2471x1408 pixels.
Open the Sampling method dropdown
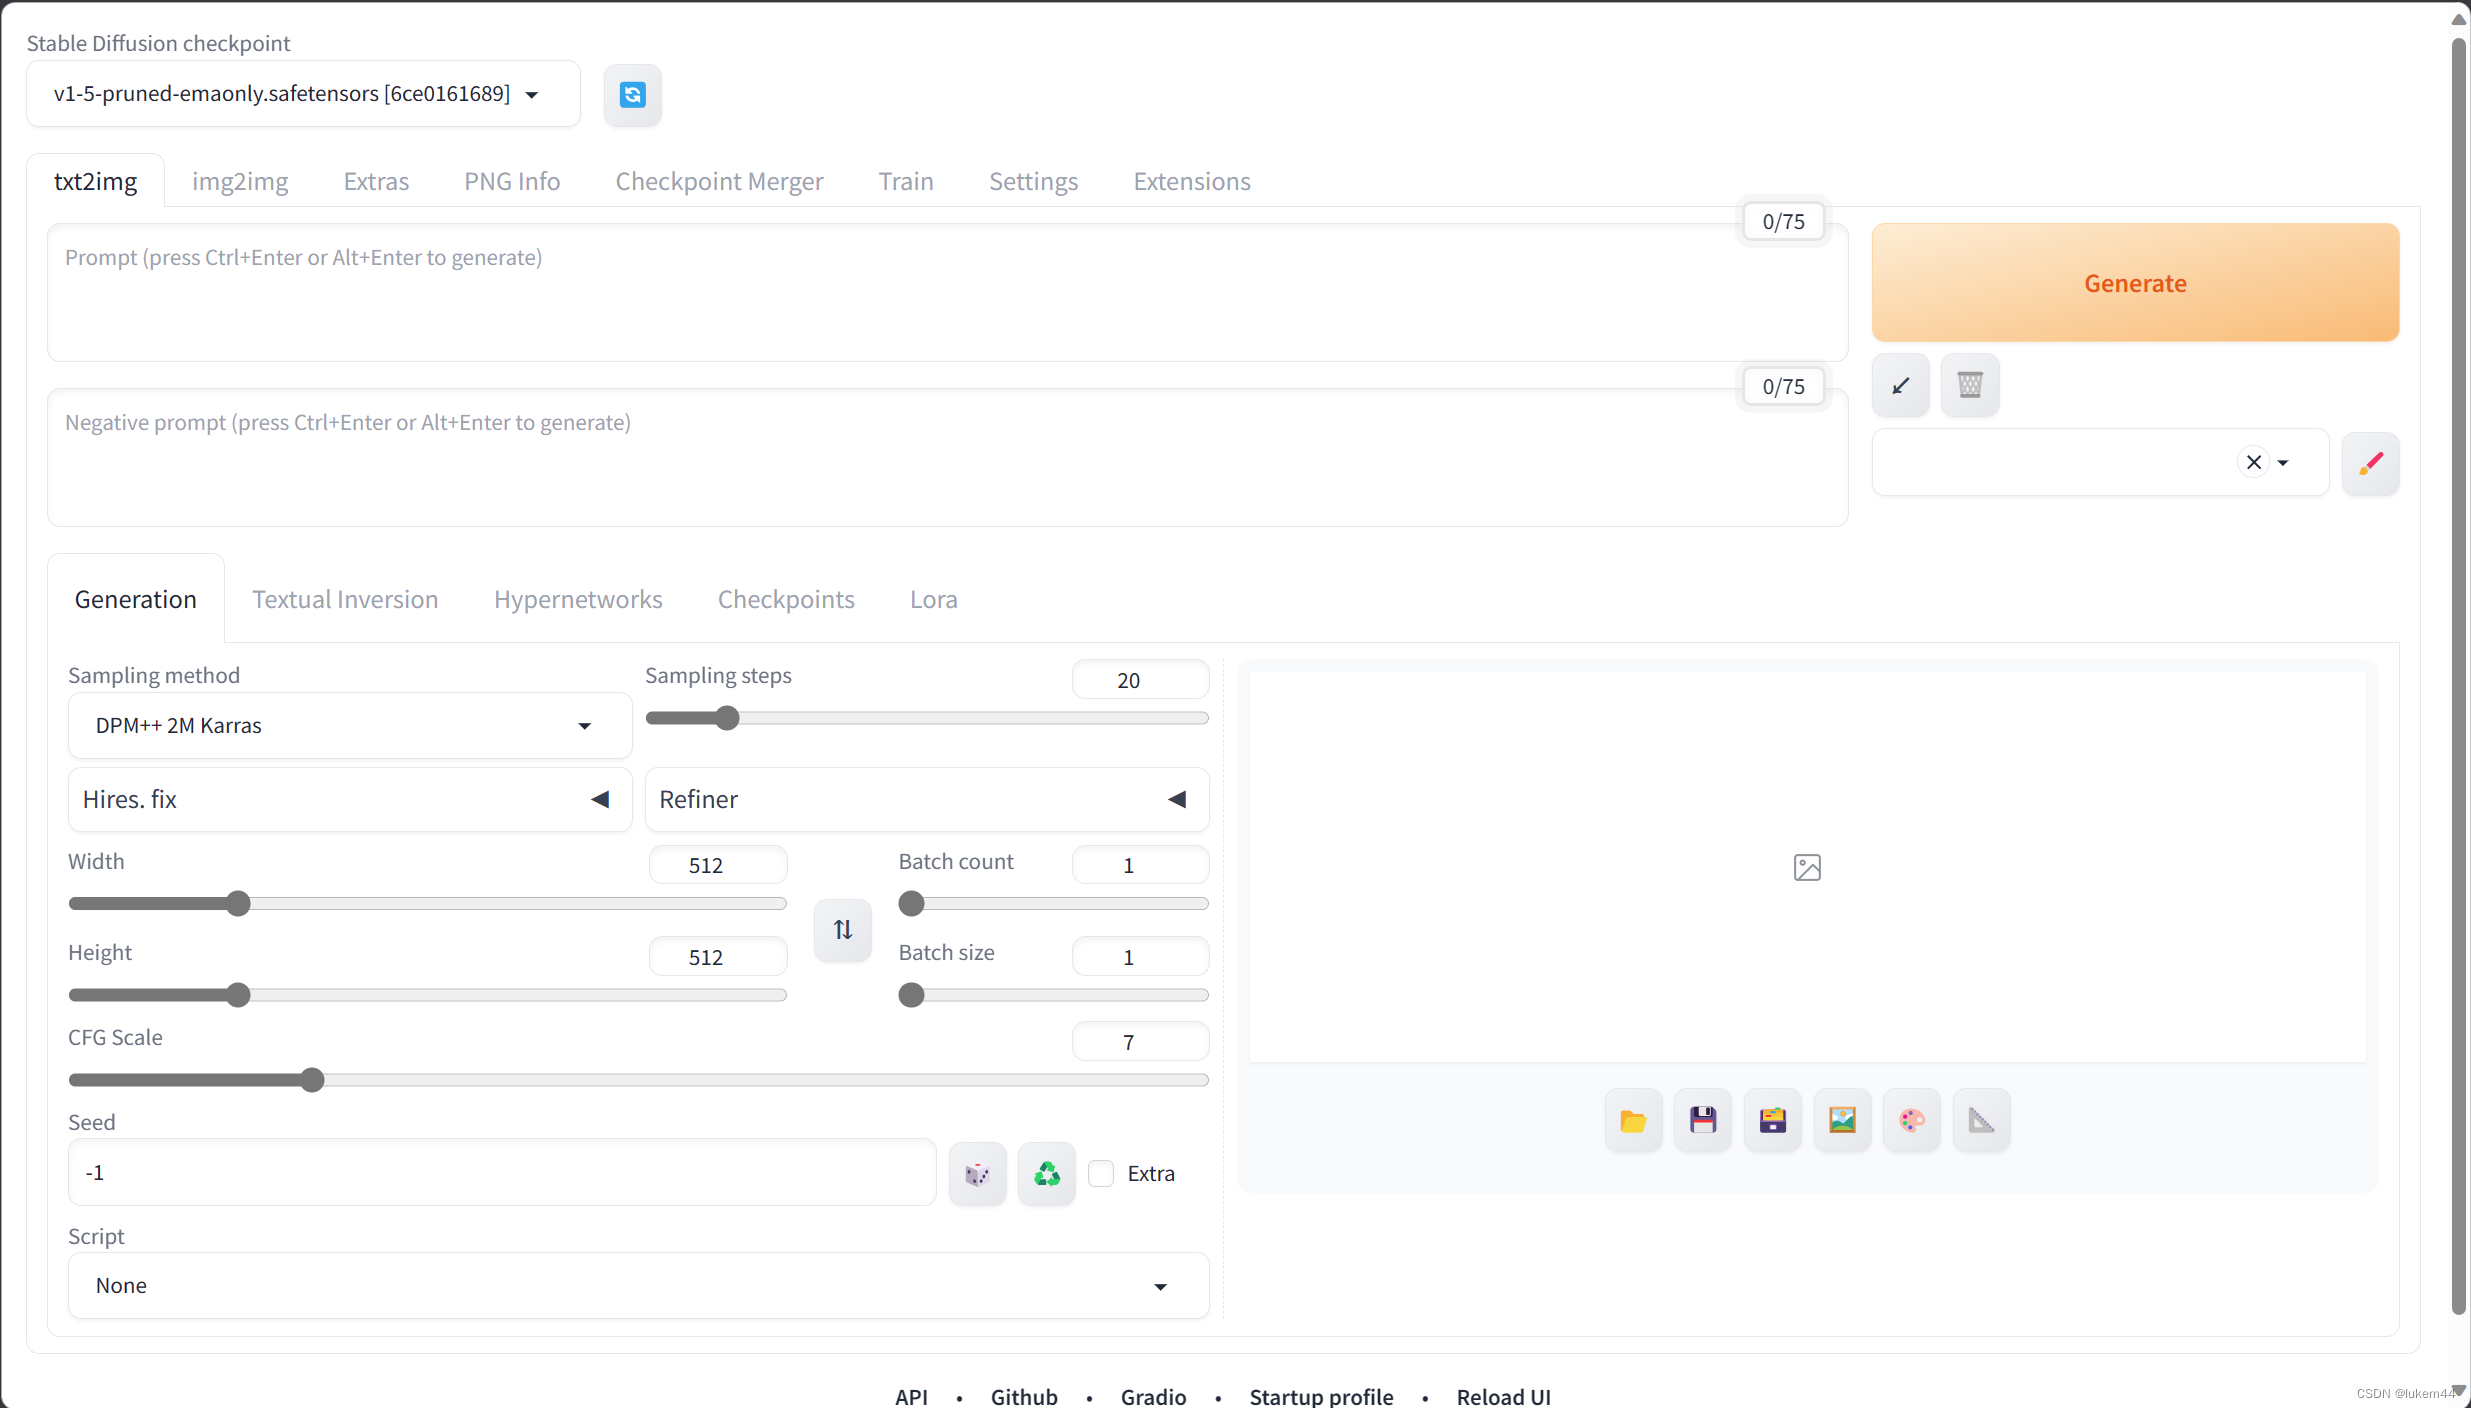point(350,725)
